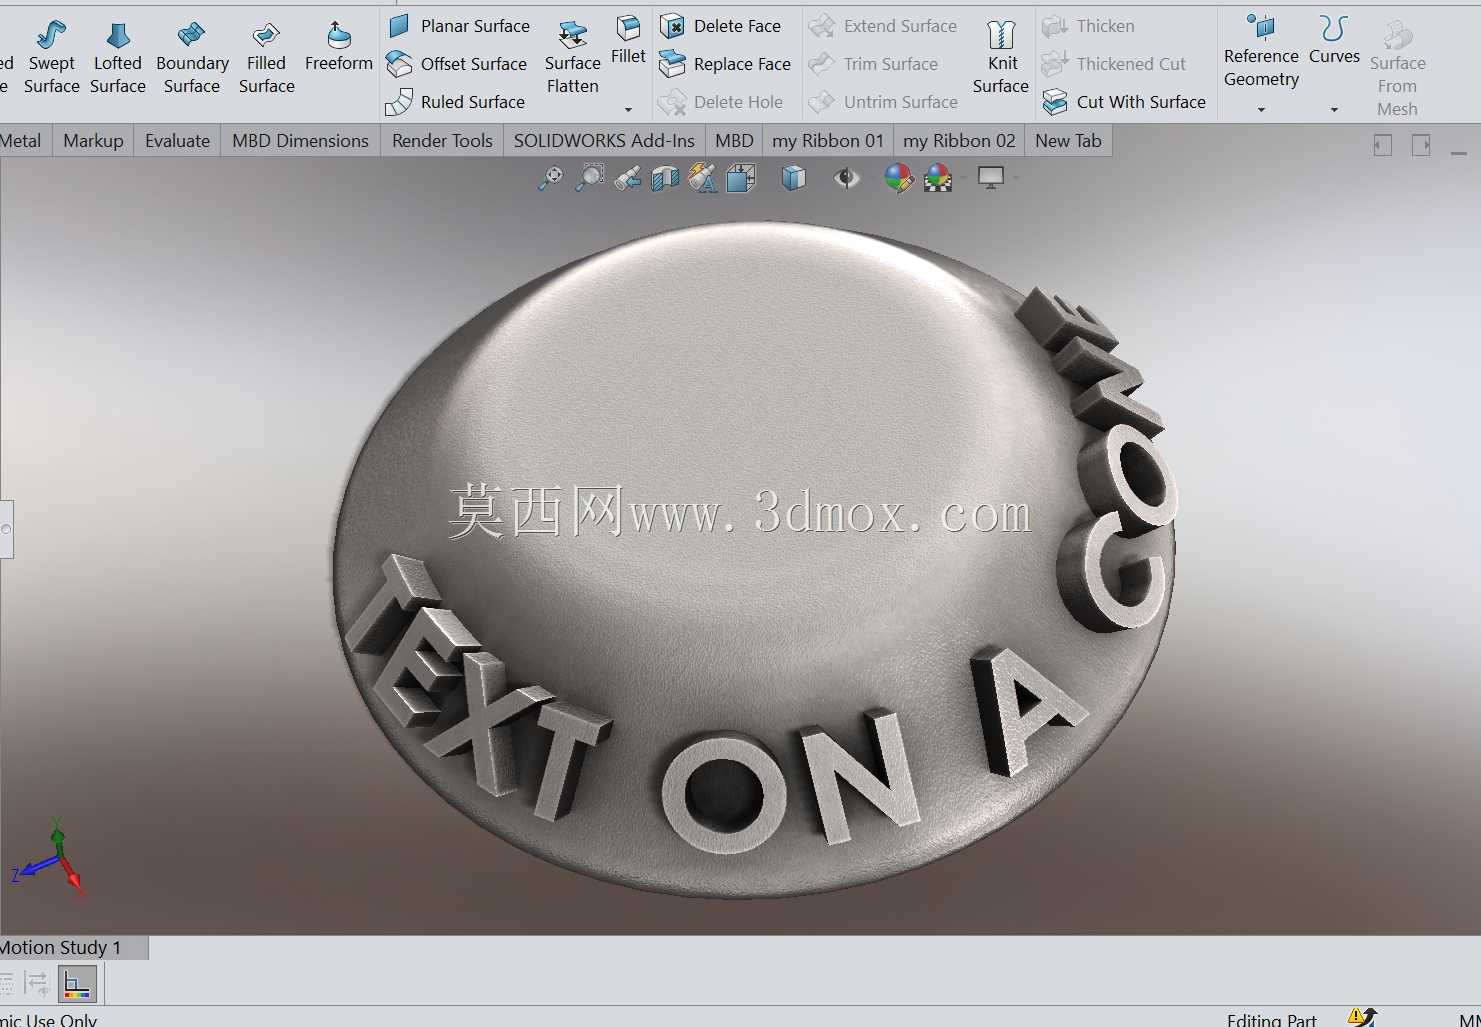Toggle the Section View icon

tap(665, 178)
